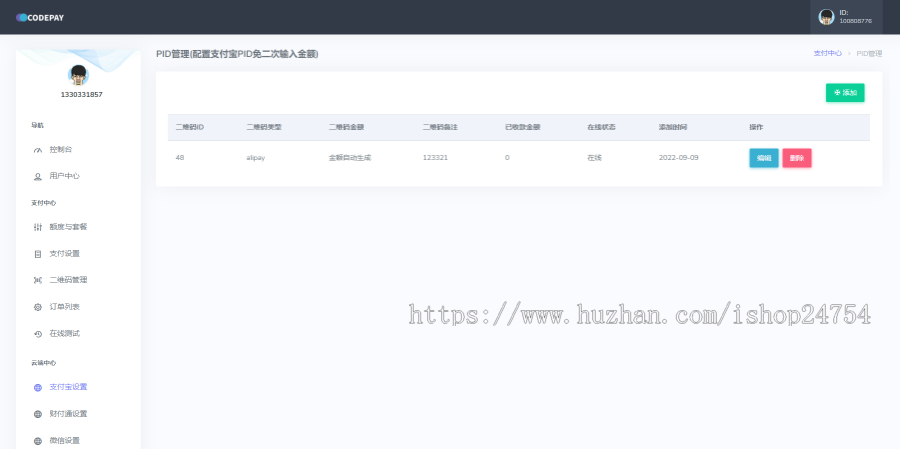Image resolution: width=900 pixels, height=449 pixels.
Task: Click the sidebar profile avatar picture
Action: [x=78, y=75]
